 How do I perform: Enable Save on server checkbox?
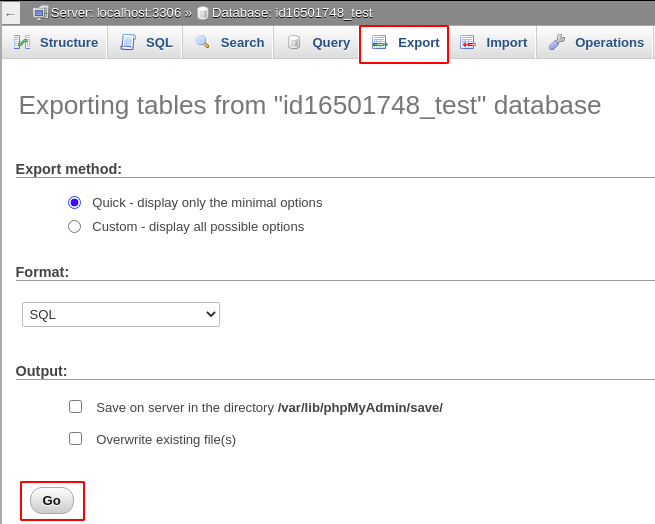pos(75,406)
